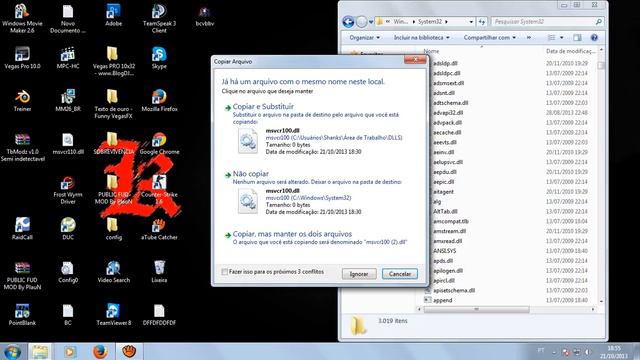Open the MM26_BR desktop icon
640x360 pixels.
pyautogui.click(x=68, y=100)
